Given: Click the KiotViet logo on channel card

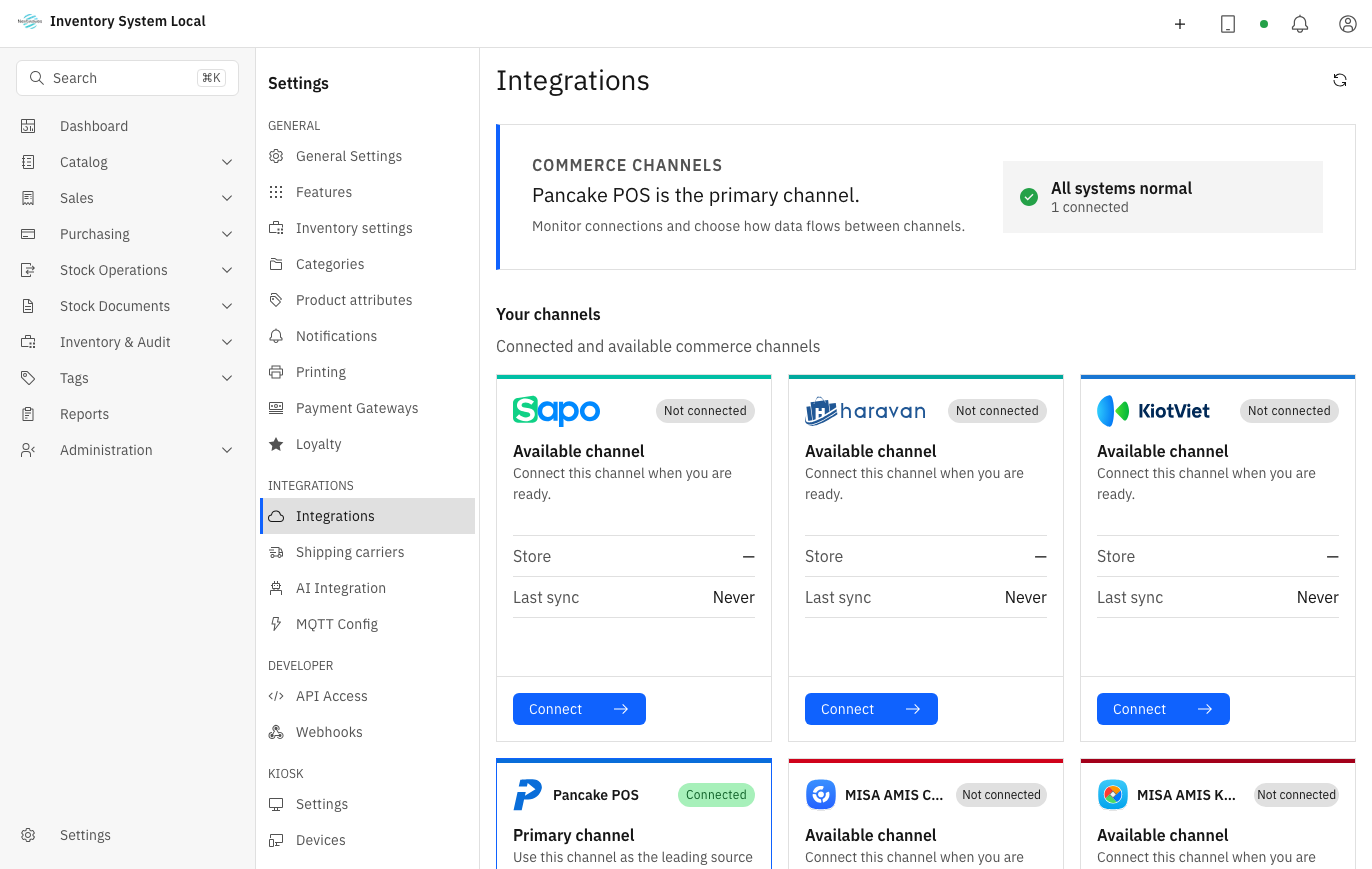Looking at the screenshot, I should click(1153, 411).
